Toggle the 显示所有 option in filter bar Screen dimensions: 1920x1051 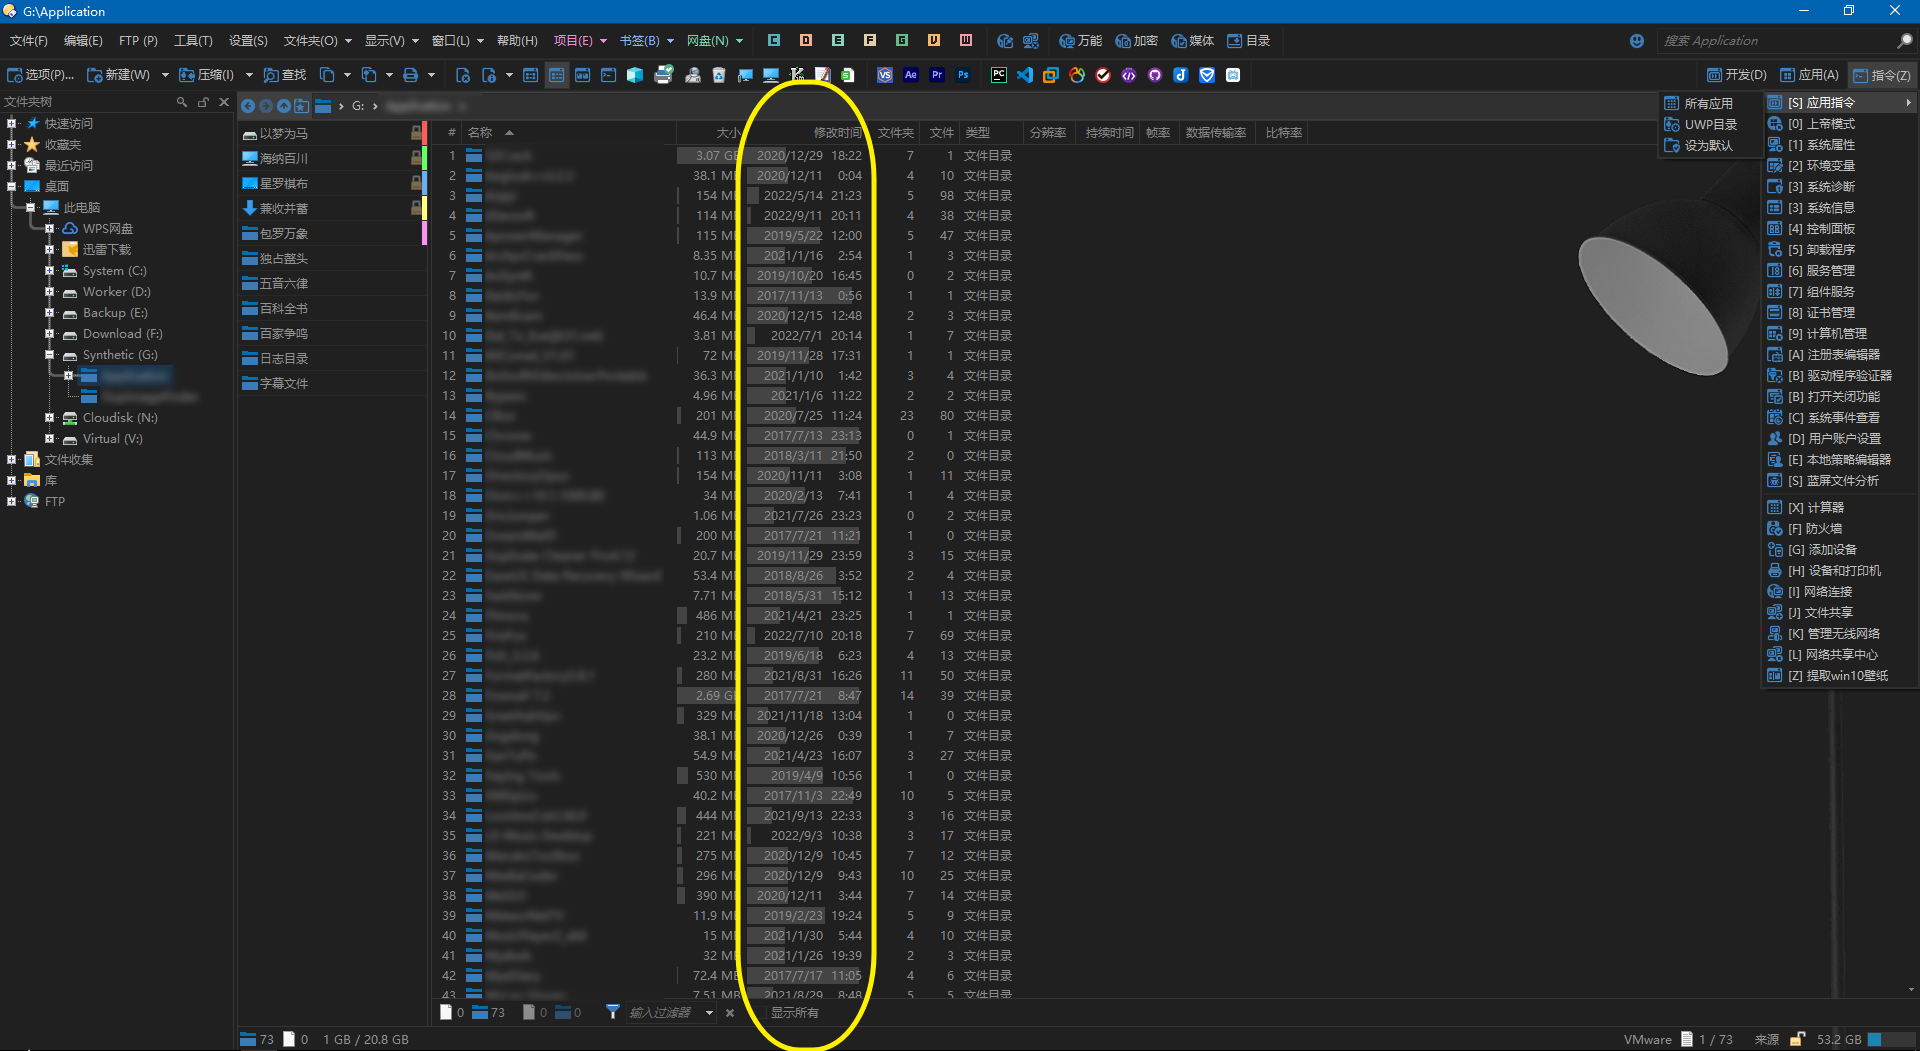coord(794,1013)
